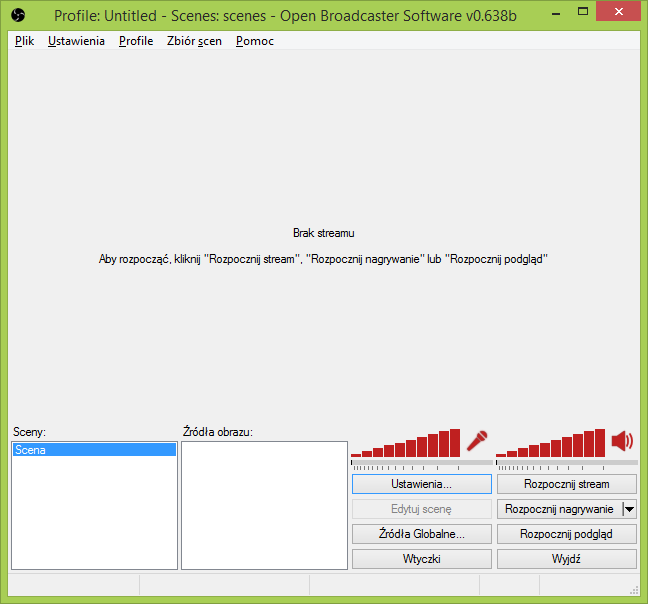This screenshot has height=604, width=648.
Task: Click the Wyjdź exit button
Action: (x=567, y=559)
